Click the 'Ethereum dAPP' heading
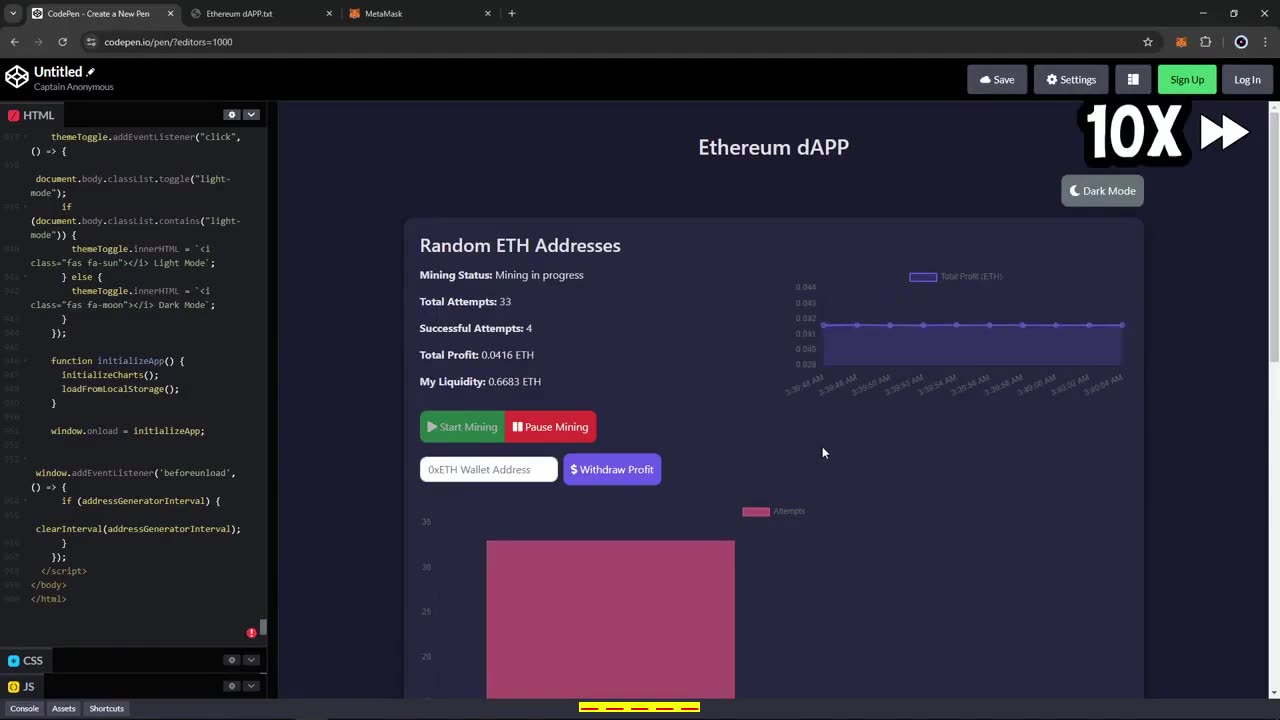Viewport: 1280px width, 720px height. coord(773,147)
